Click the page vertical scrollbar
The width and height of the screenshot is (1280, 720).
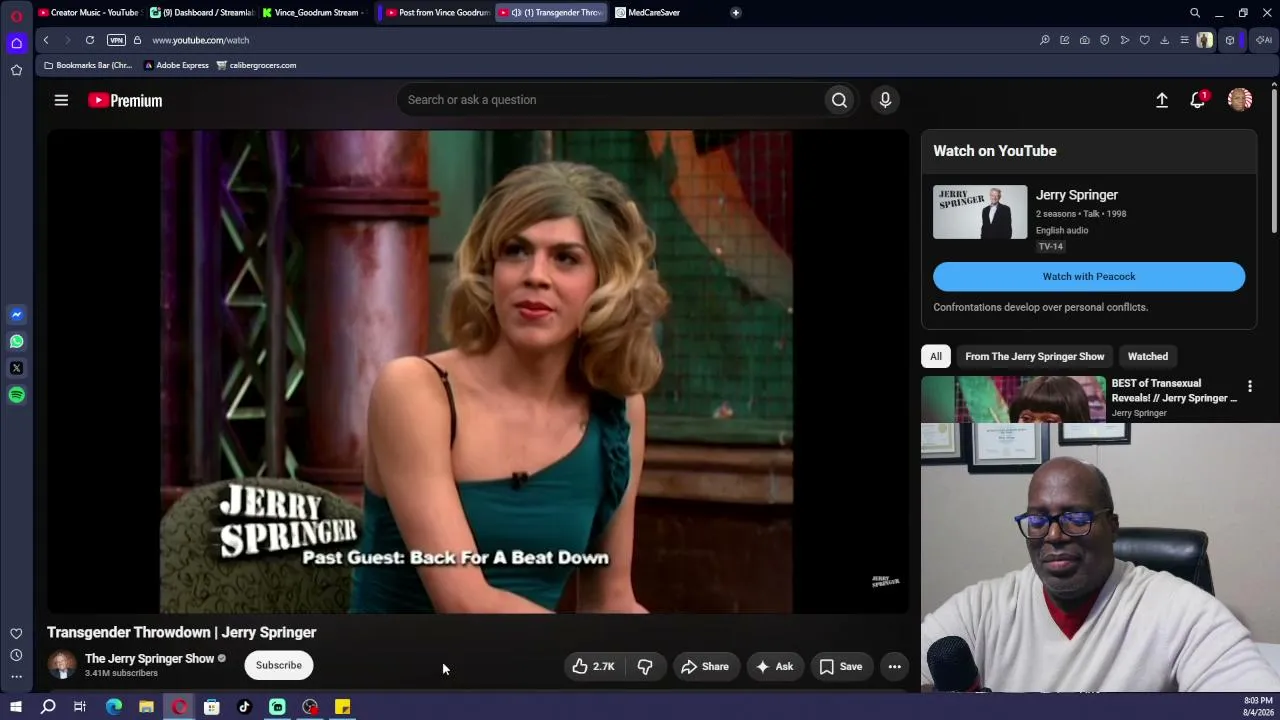pyautogui.click(x=1274, y=160)
